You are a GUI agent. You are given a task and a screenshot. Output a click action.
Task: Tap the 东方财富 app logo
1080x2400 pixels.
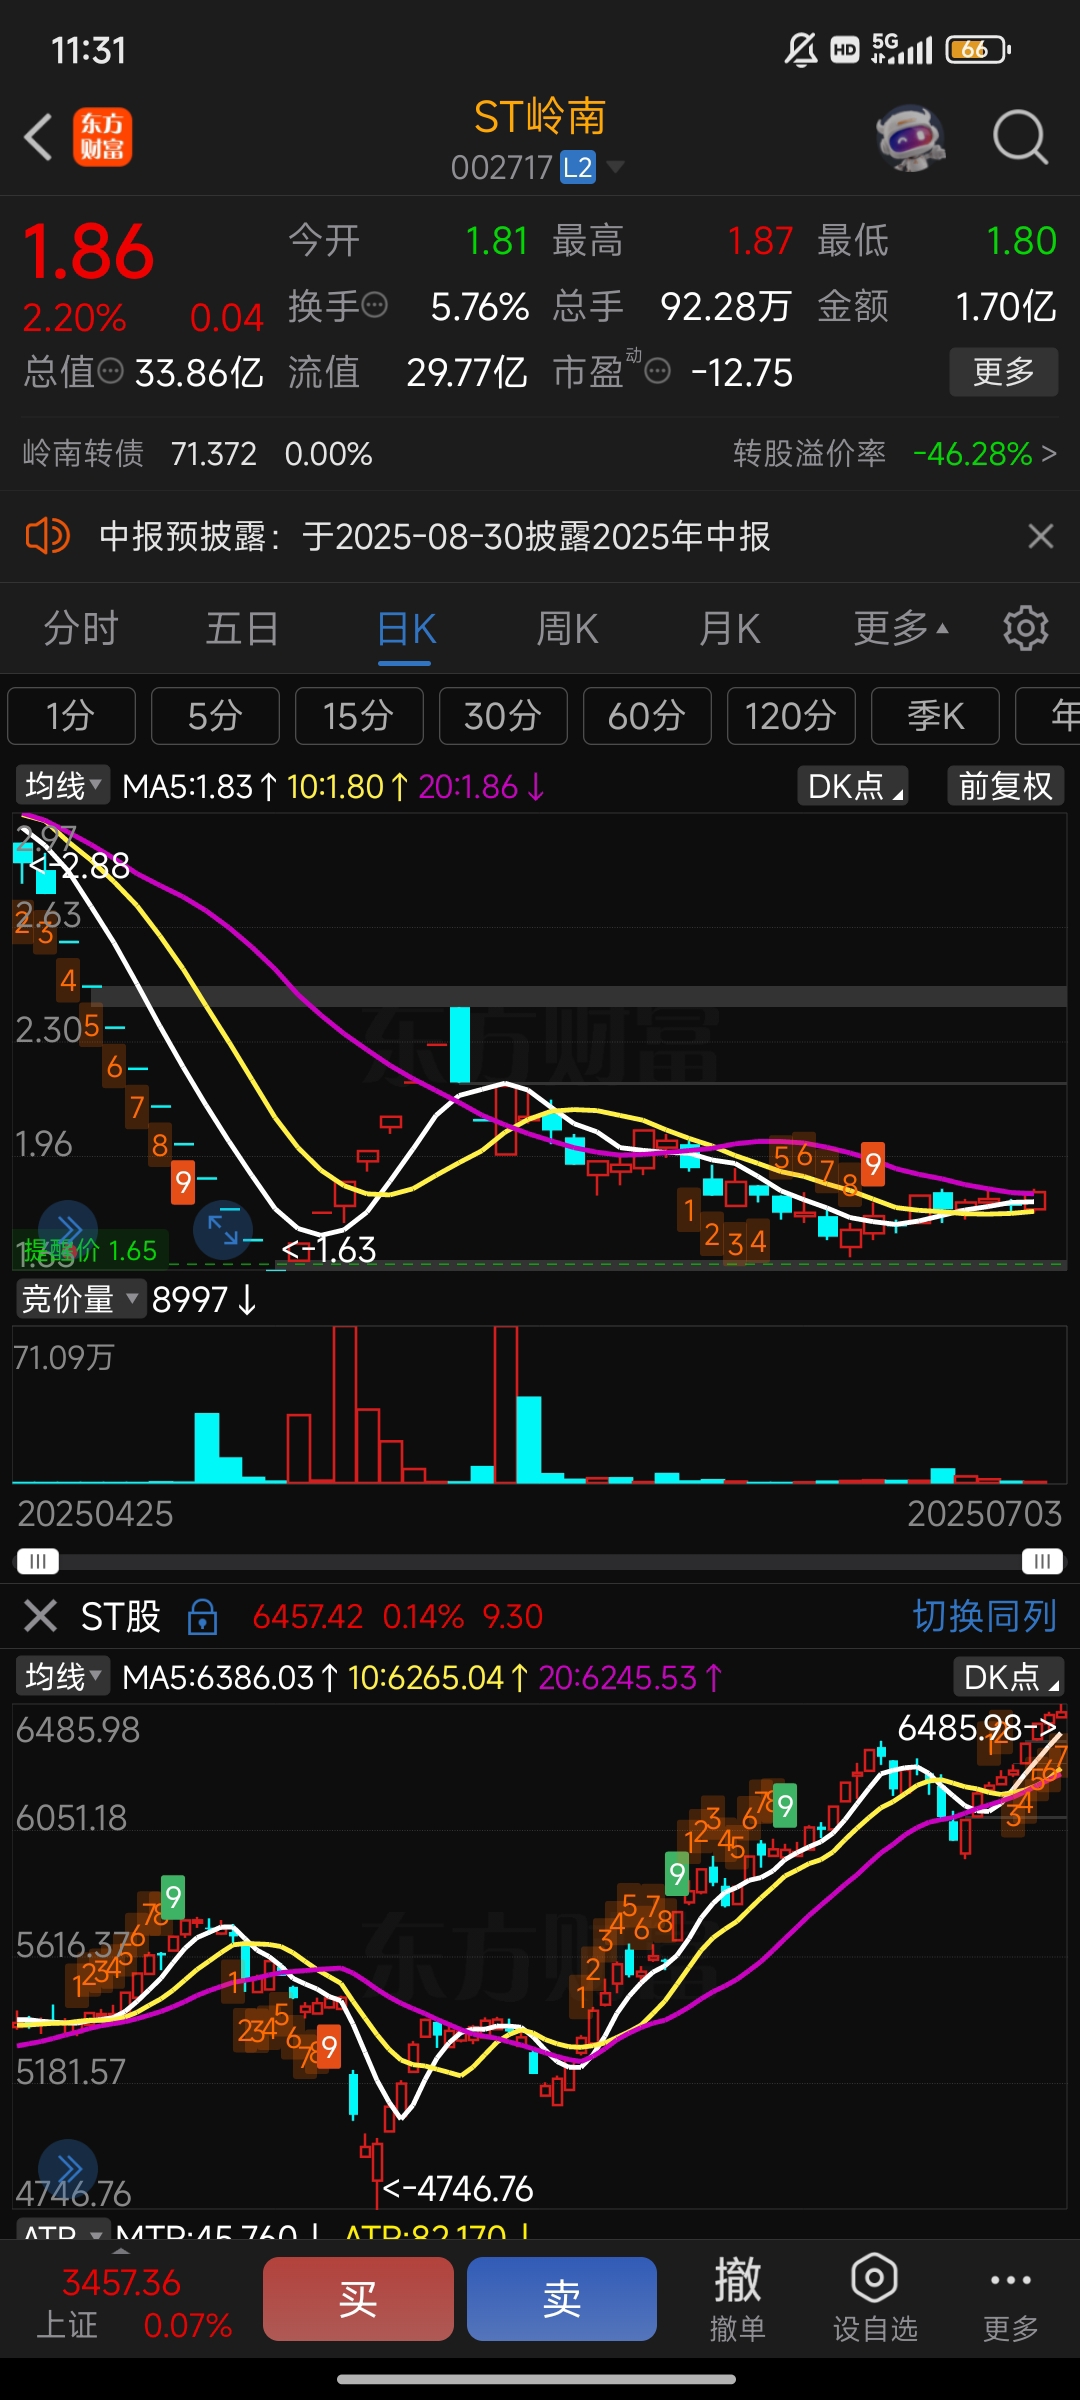point(102,137)
